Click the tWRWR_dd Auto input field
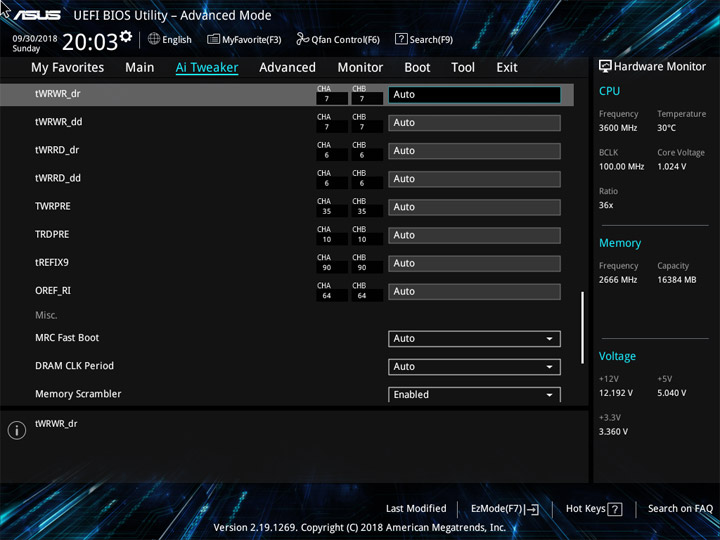The height and width of the screenshot is (540, 720). tap(474, 123)
